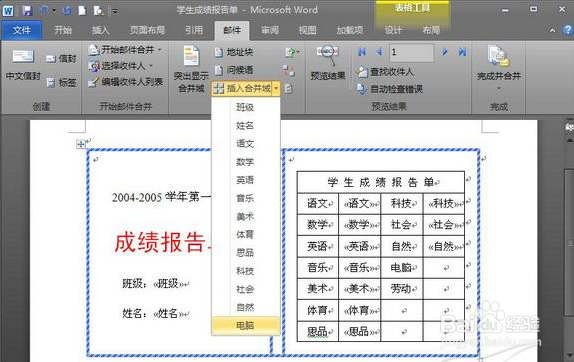The image size is (574, 362).
Task: Click 自动检查错误 auto check errors
Action: pos(390,89)
